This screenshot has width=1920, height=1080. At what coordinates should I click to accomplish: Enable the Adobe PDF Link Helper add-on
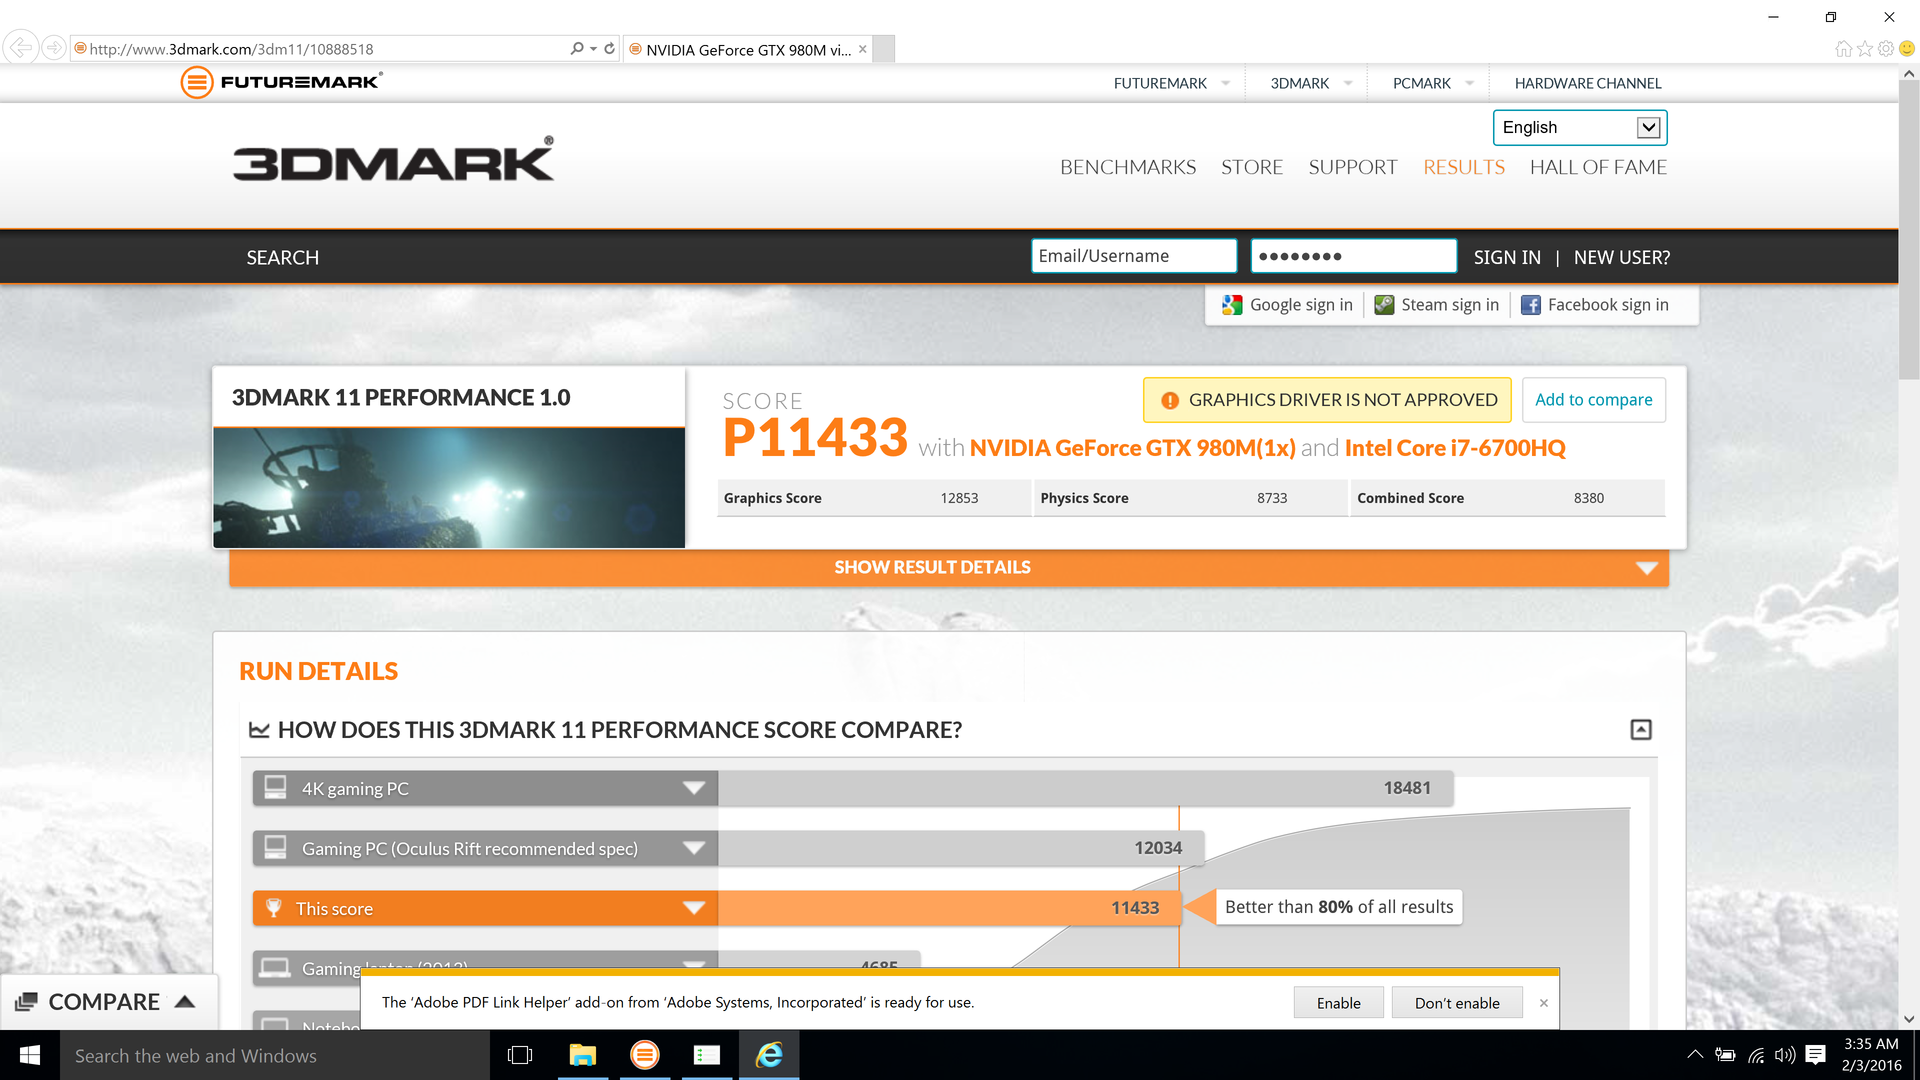pyautogui.click(x=1338, y=1003)
